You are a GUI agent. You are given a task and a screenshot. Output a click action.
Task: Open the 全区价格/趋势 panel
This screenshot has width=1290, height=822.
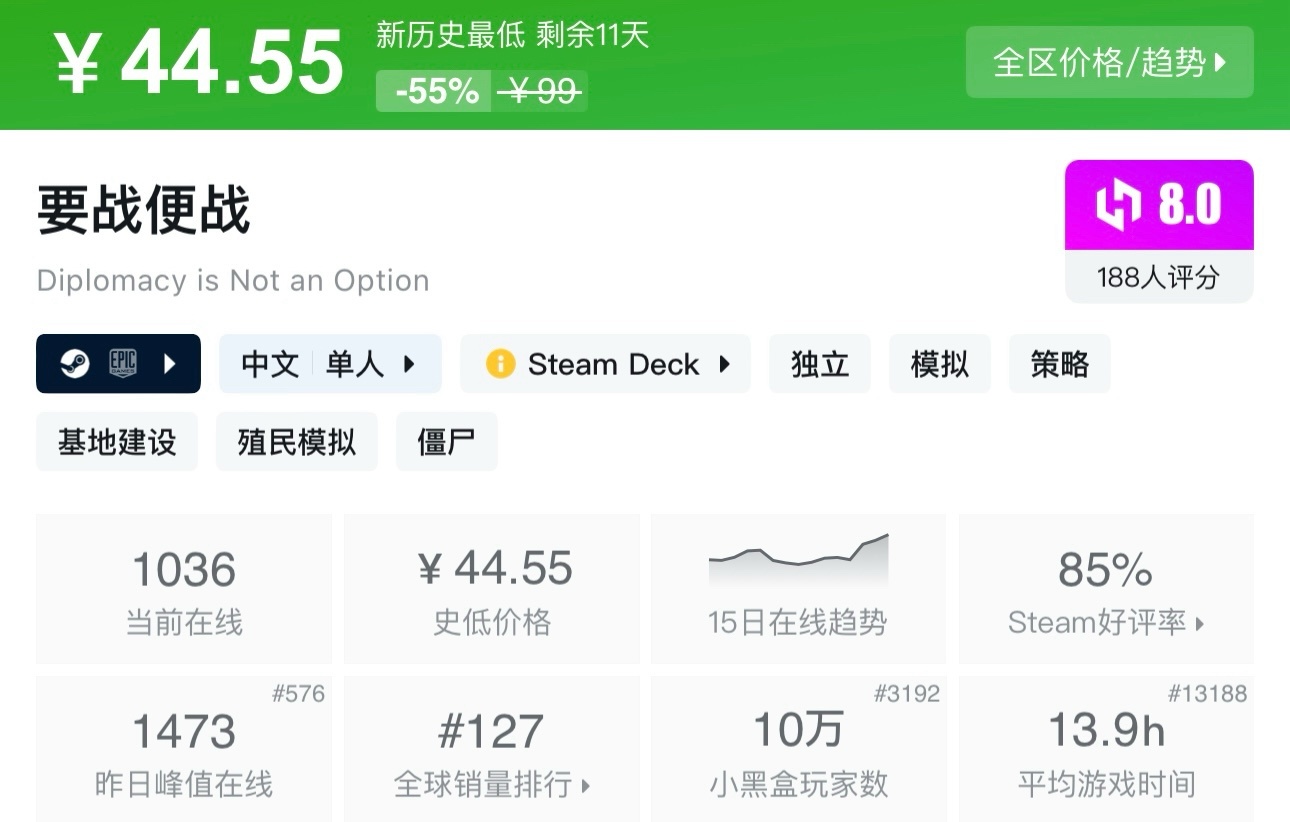(1110, 63)
